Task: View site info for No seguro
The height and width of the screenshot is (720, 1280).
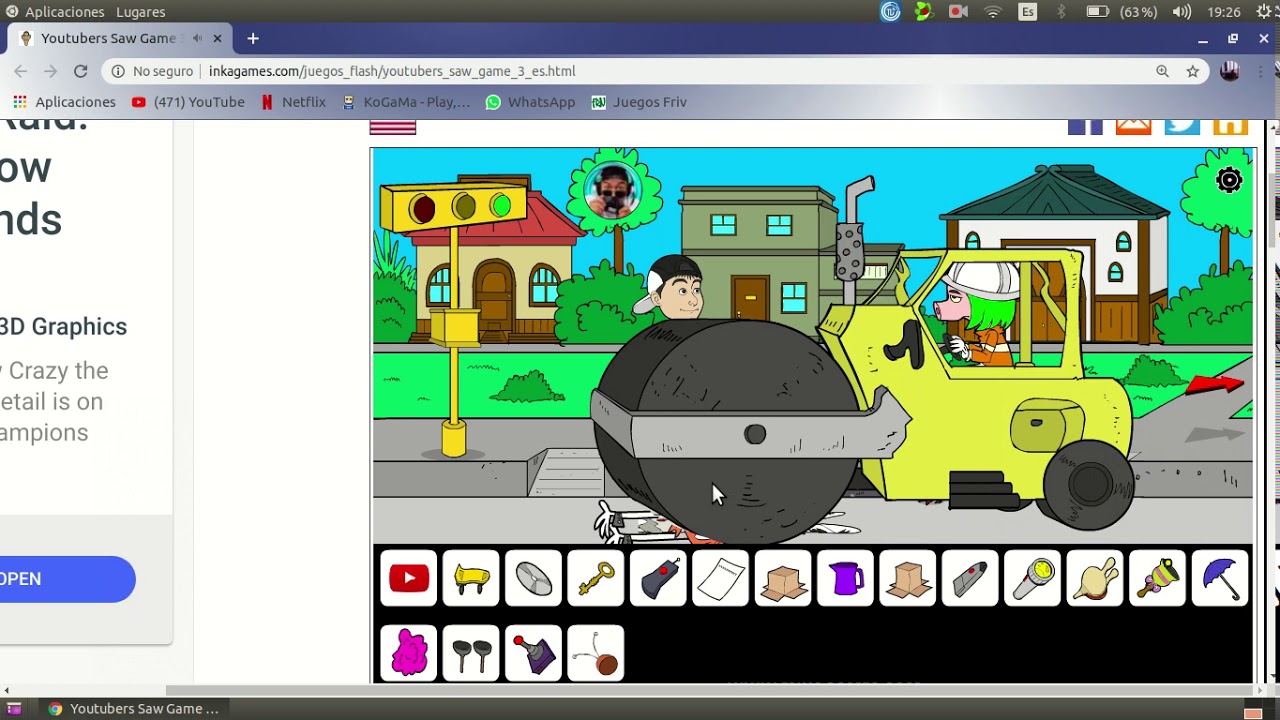Action: [153, 71]
